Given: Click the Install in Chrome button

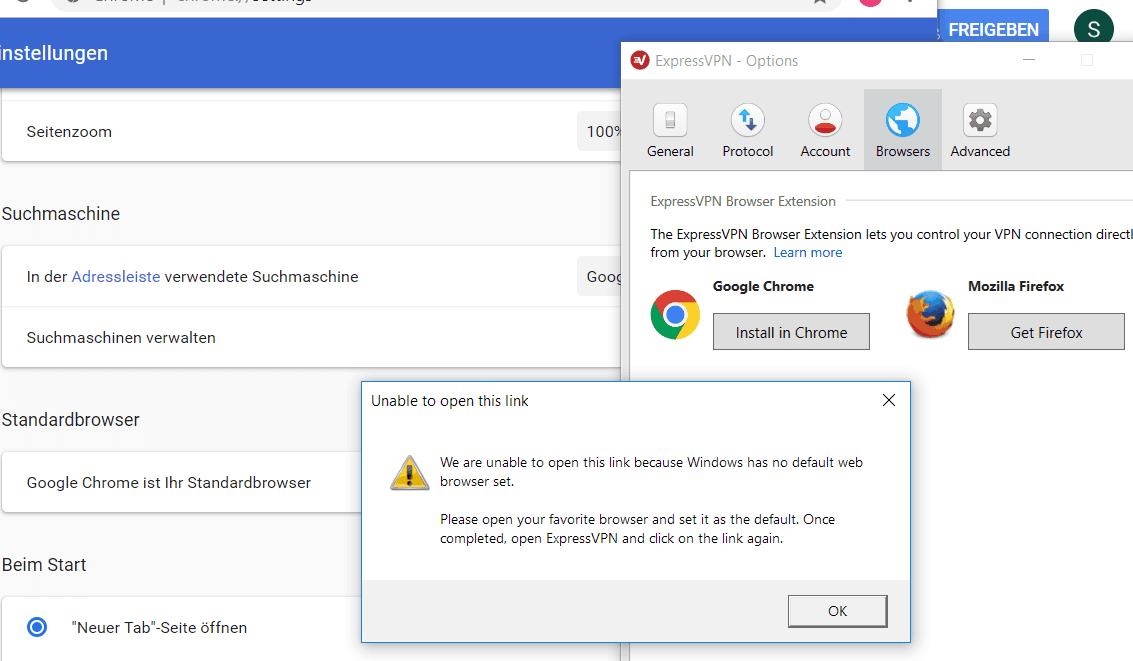Looking at the screenshot, I should (x=791, y=332).
